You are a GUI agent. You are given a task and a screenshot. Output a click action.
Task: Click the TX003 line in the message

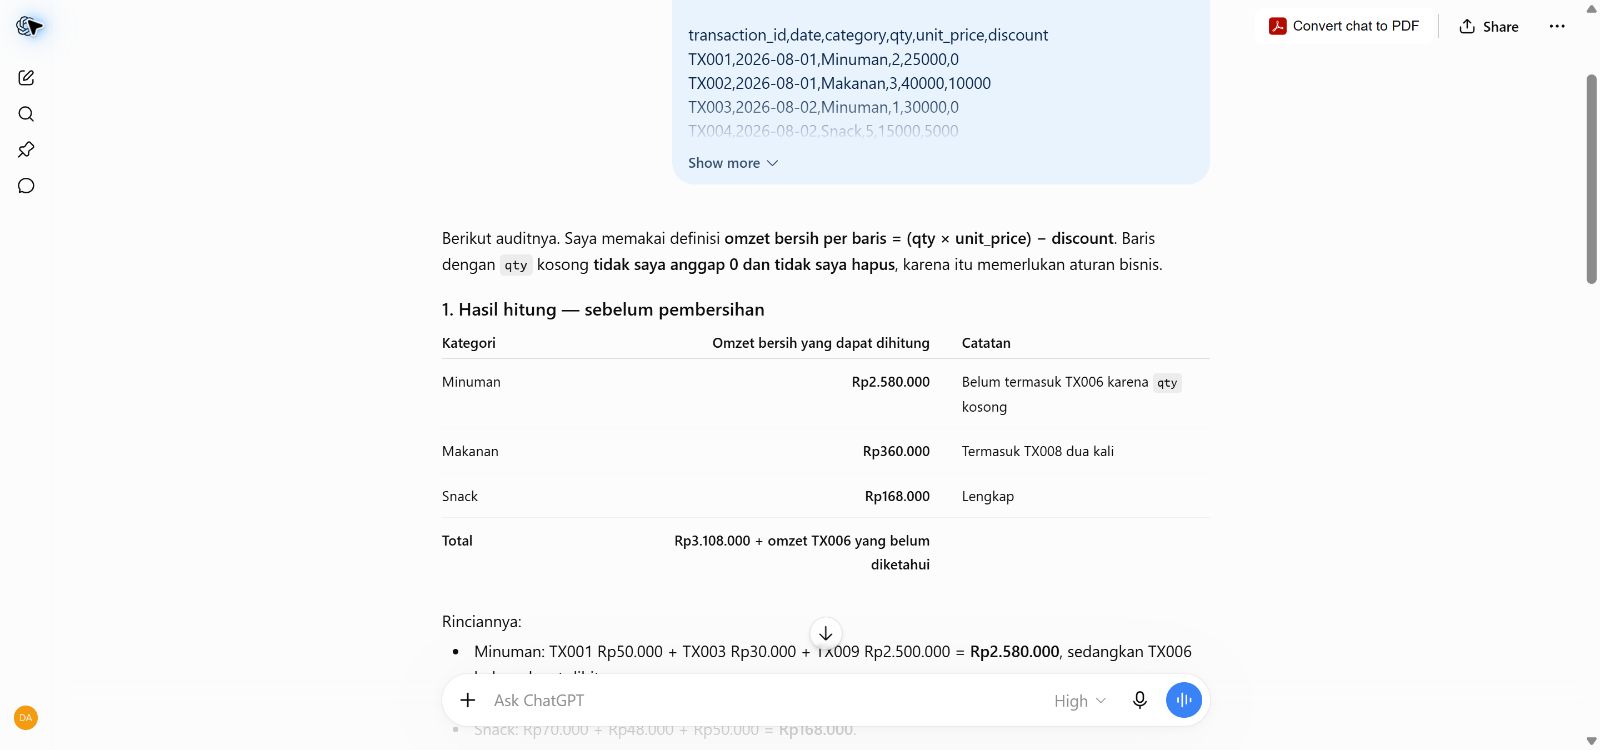coord(823,107)
